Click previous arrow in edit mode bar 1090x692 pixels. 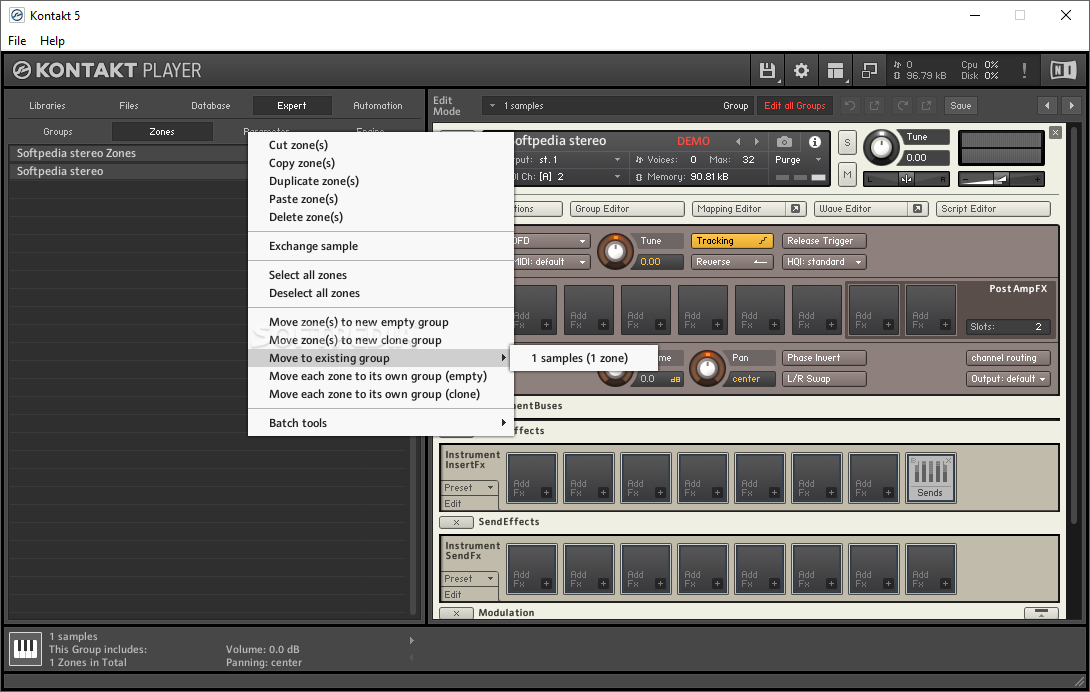coord(1048,106)
